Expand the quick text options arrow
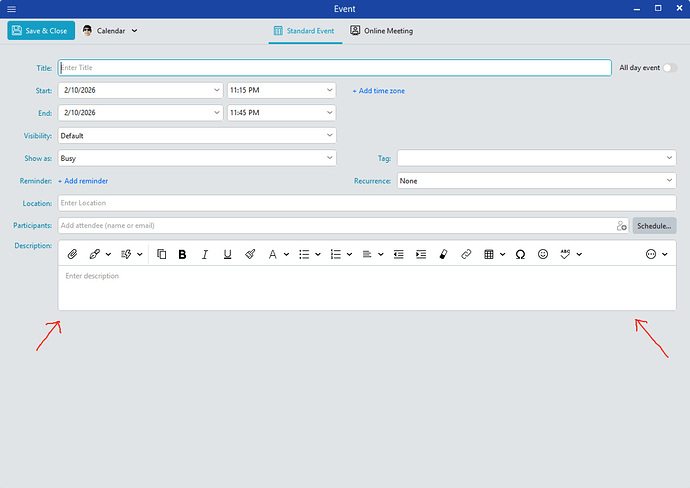The height and width of the screenshot is (488, 690). coord(139,254)
